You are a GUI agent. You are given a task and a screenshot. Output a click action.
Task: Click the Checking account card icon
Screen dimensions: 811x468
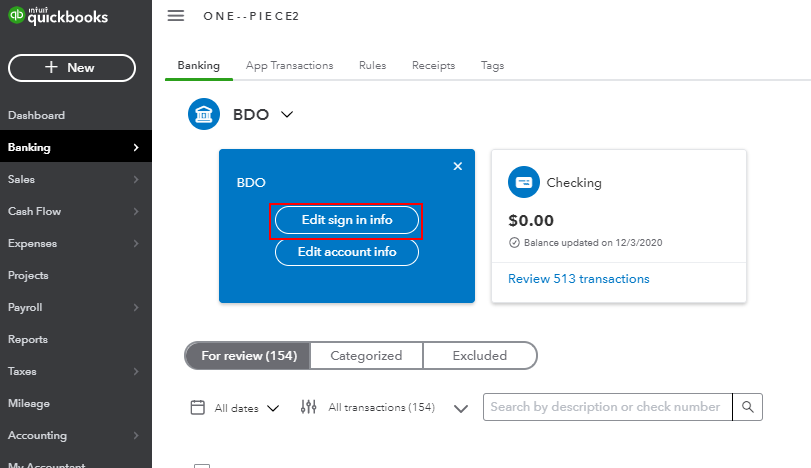pyautogui.click(x=523, y=182)
